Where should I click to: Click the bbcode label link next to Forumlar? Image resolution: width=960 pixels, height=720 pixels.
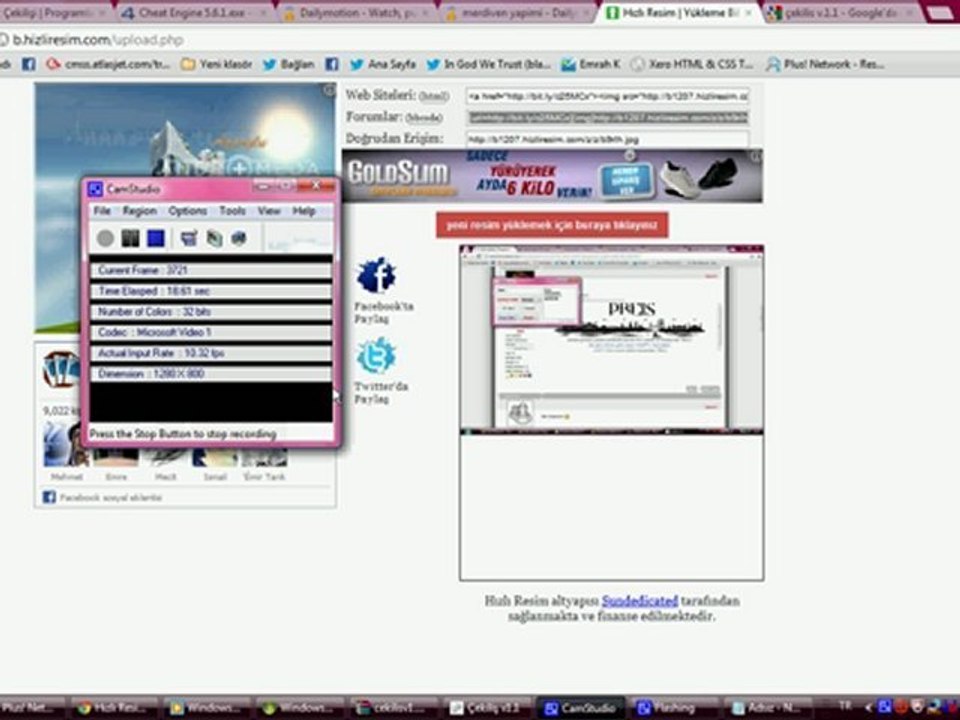click(x=424, y=118)
